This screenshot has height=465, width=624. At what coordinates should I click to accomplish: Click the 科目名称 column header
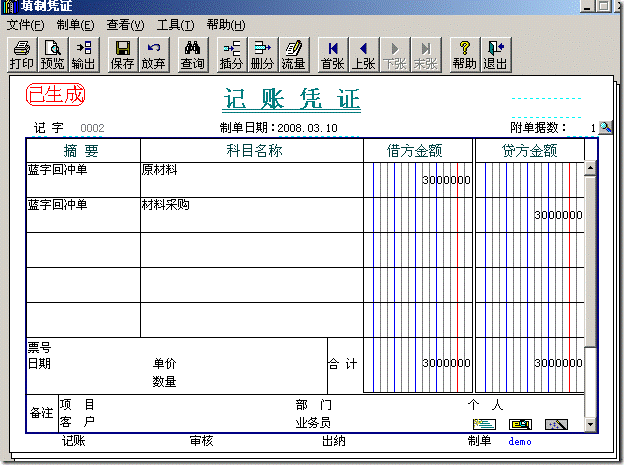click(x=254, y=150)
